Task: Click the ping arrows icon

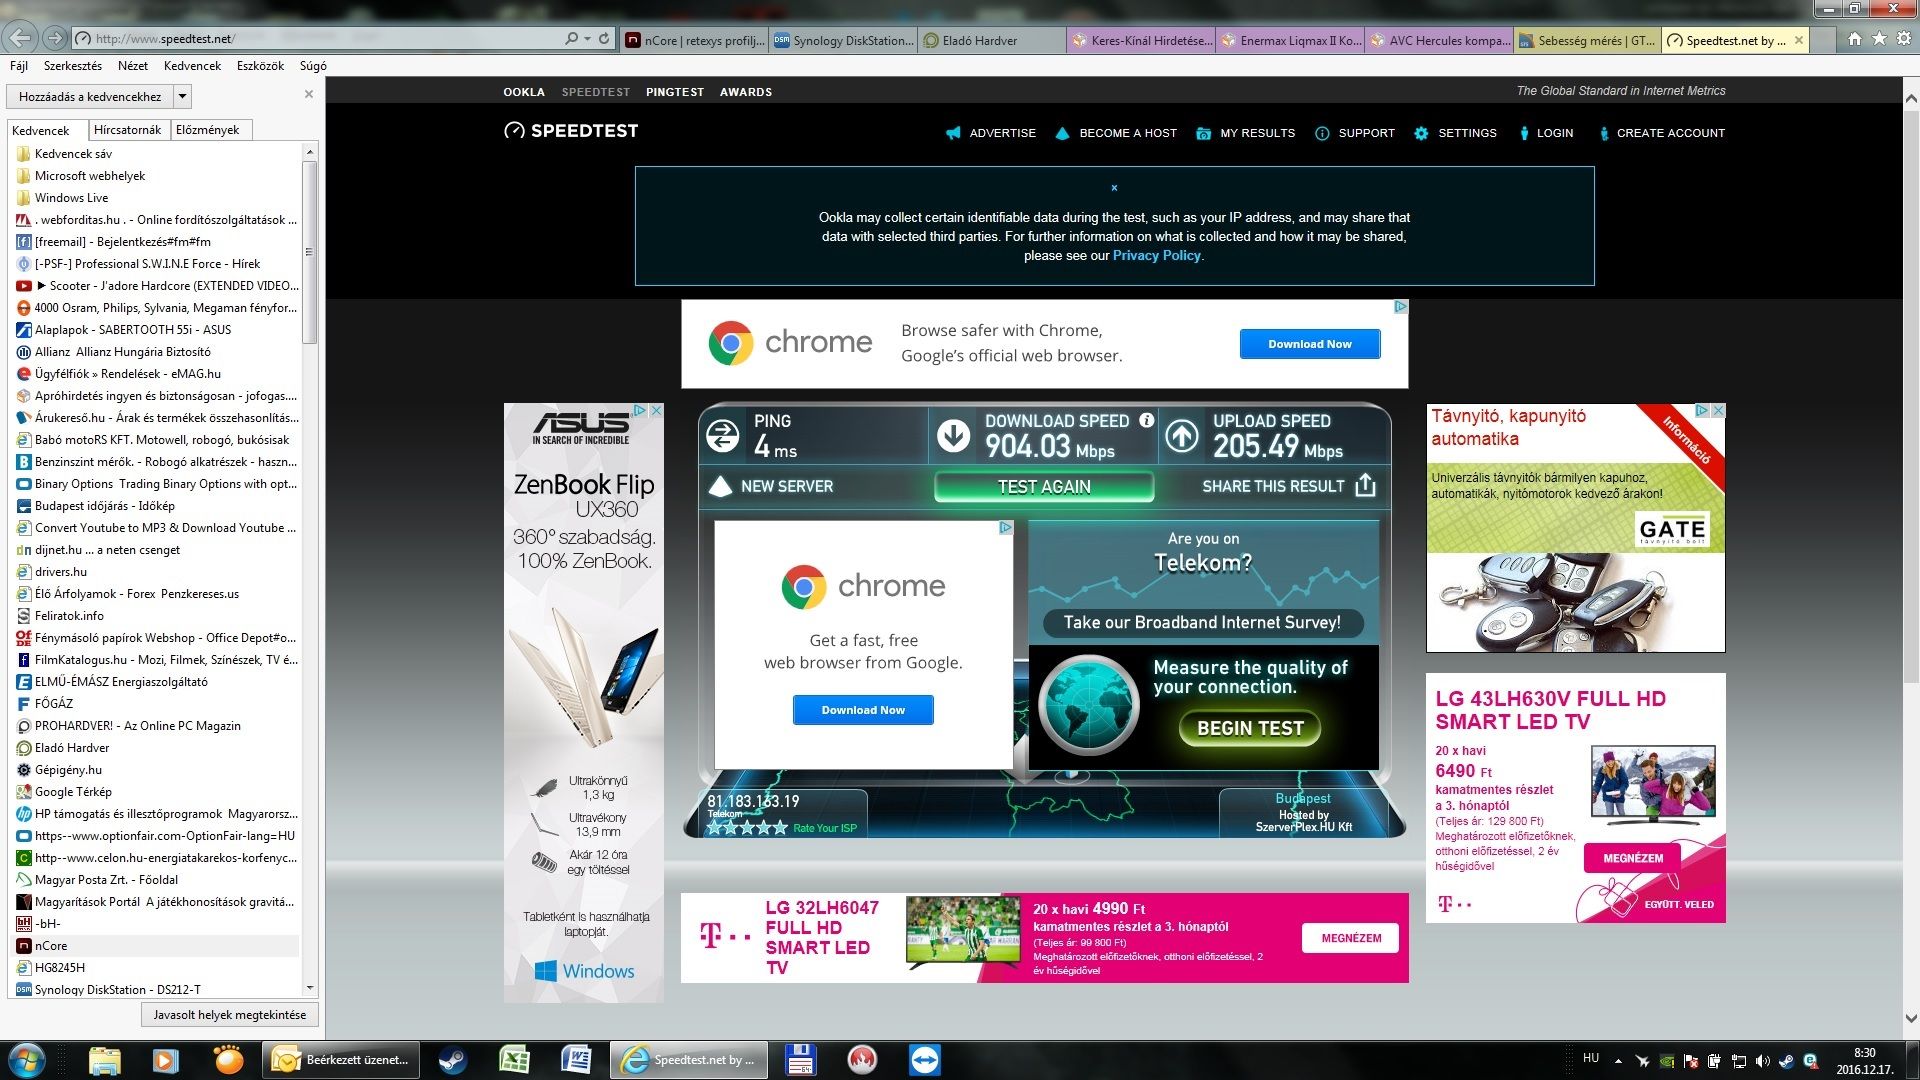Action: (x=722, y=436)
